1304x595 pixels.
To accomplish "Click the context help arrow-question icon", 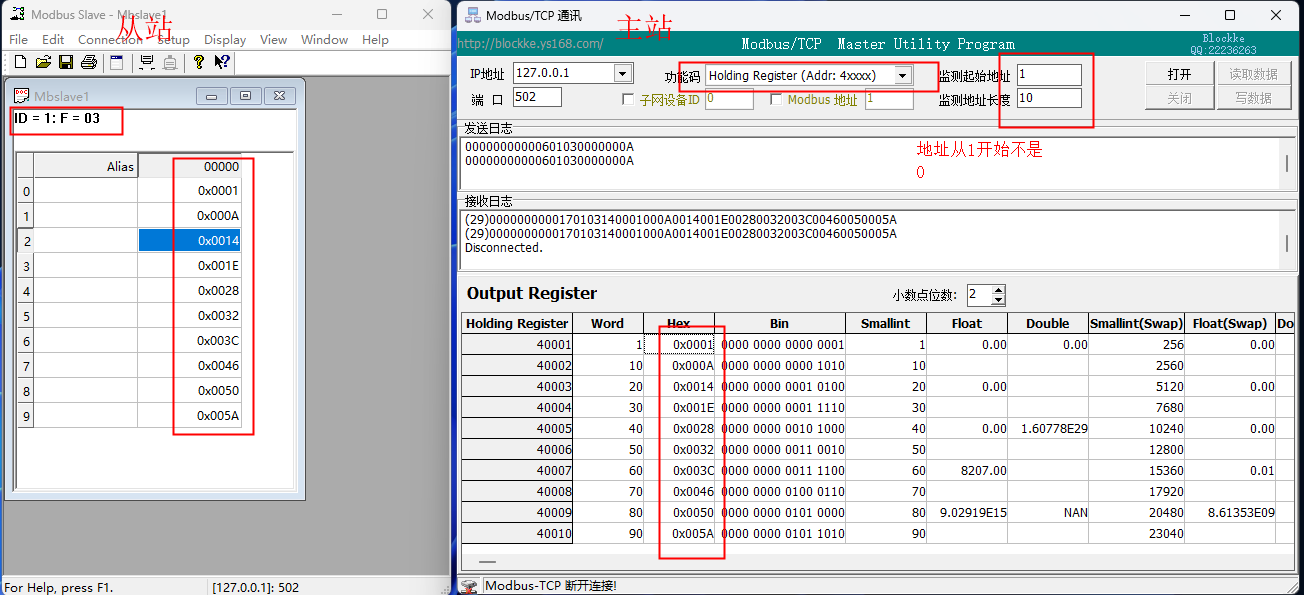I will click(222, 62).
